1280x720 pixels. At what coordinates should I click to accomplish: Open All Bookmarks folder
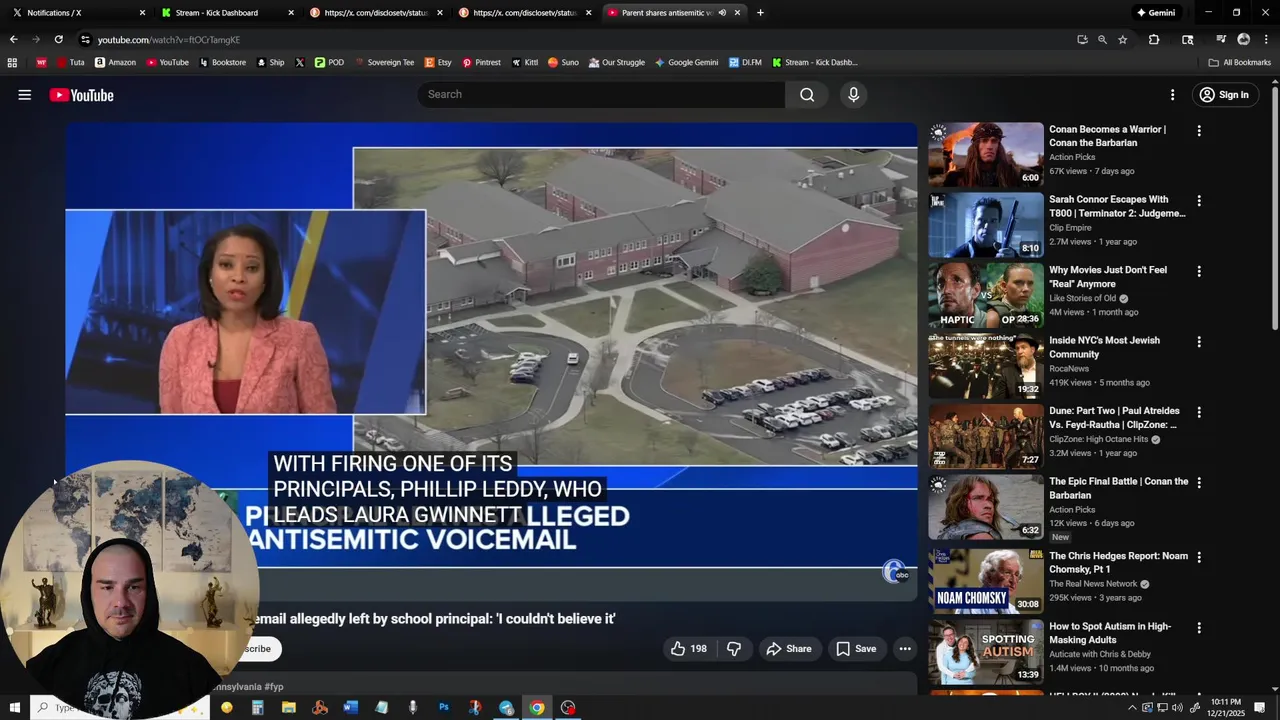pyautogui.click(x=1240, y=62)
